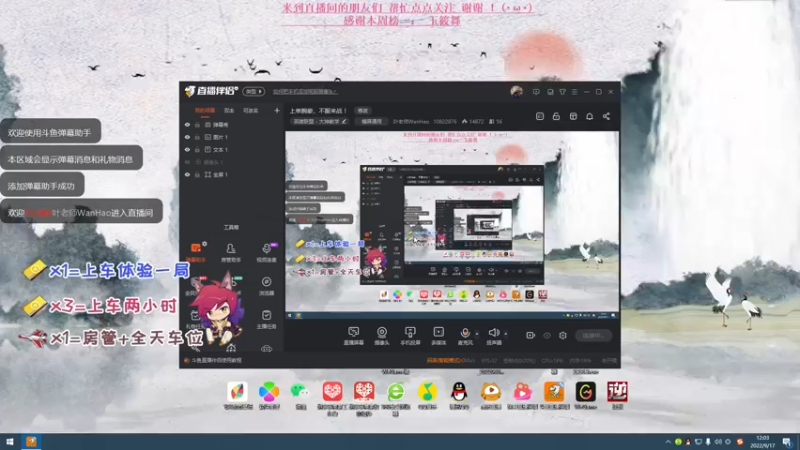Toggle the padlock icon above the preview
The height and width of the screenshot is (450, 800).
pos(556,116)
